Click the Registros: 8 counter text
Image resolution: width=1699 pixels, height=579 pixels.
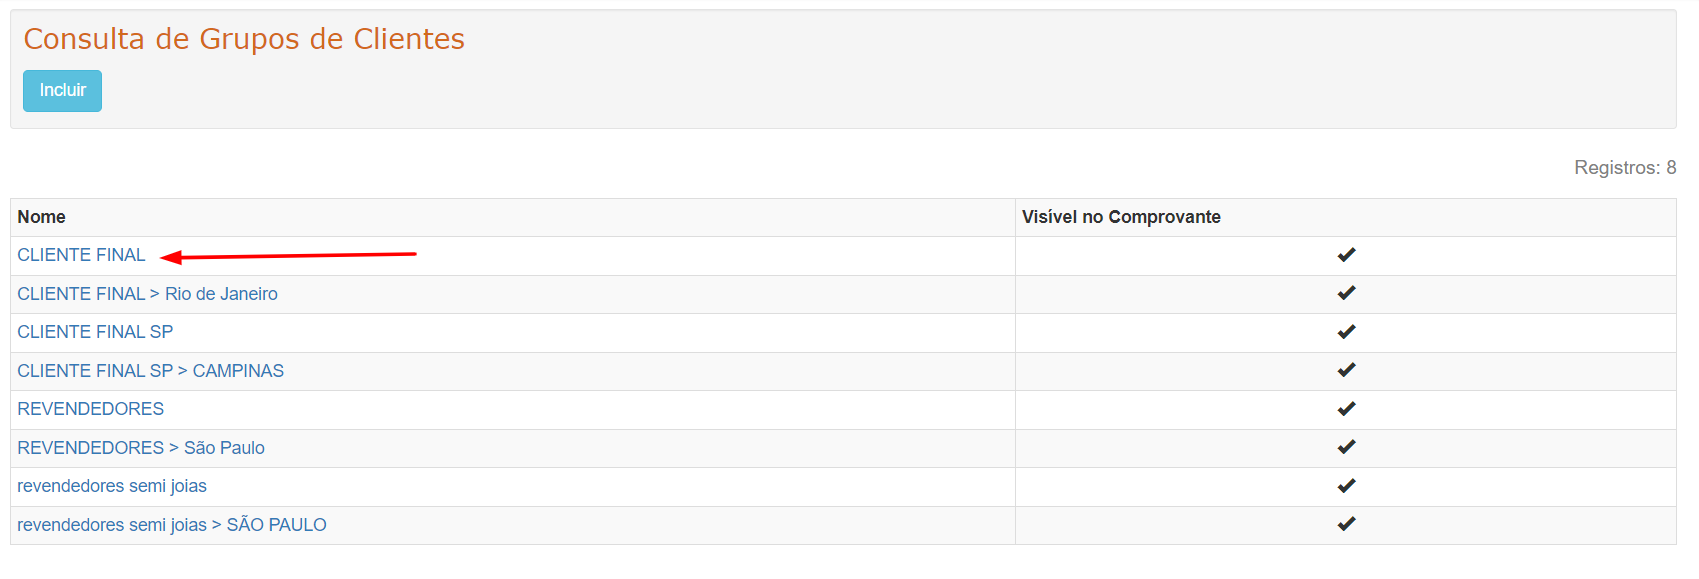pos(1624,168)
